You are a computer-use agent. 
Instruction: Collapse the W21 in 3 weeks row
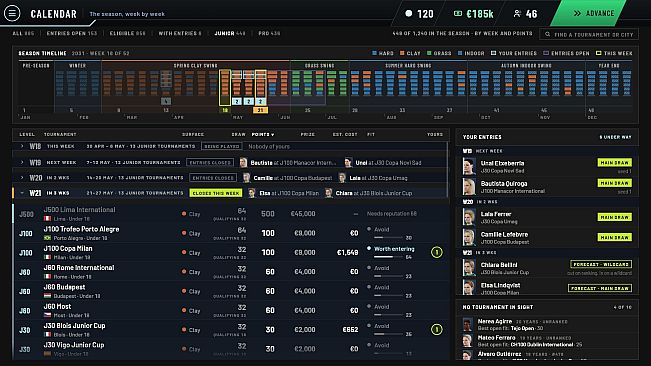click(230, 193)
